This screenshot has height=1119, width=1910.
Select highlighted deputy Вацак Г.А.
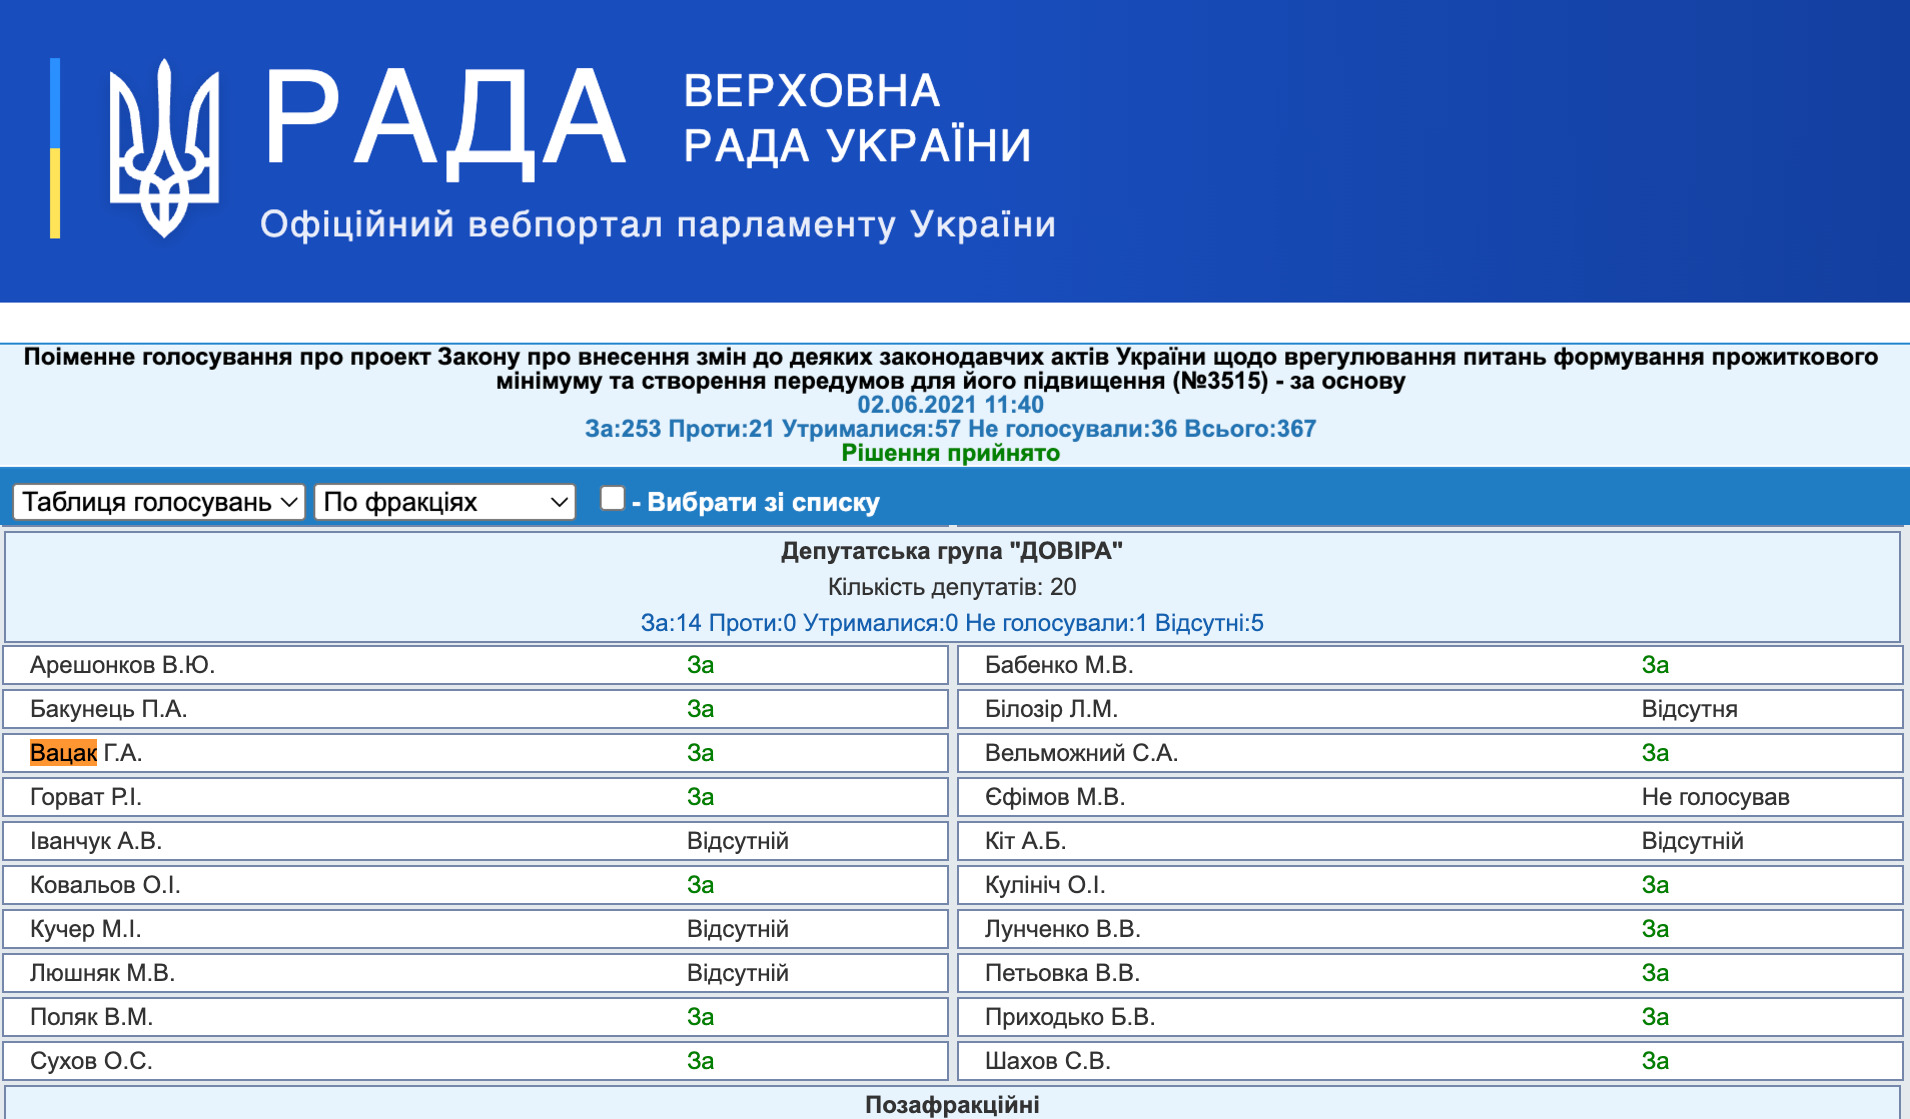pyautogui.click(x=86, y=753)
